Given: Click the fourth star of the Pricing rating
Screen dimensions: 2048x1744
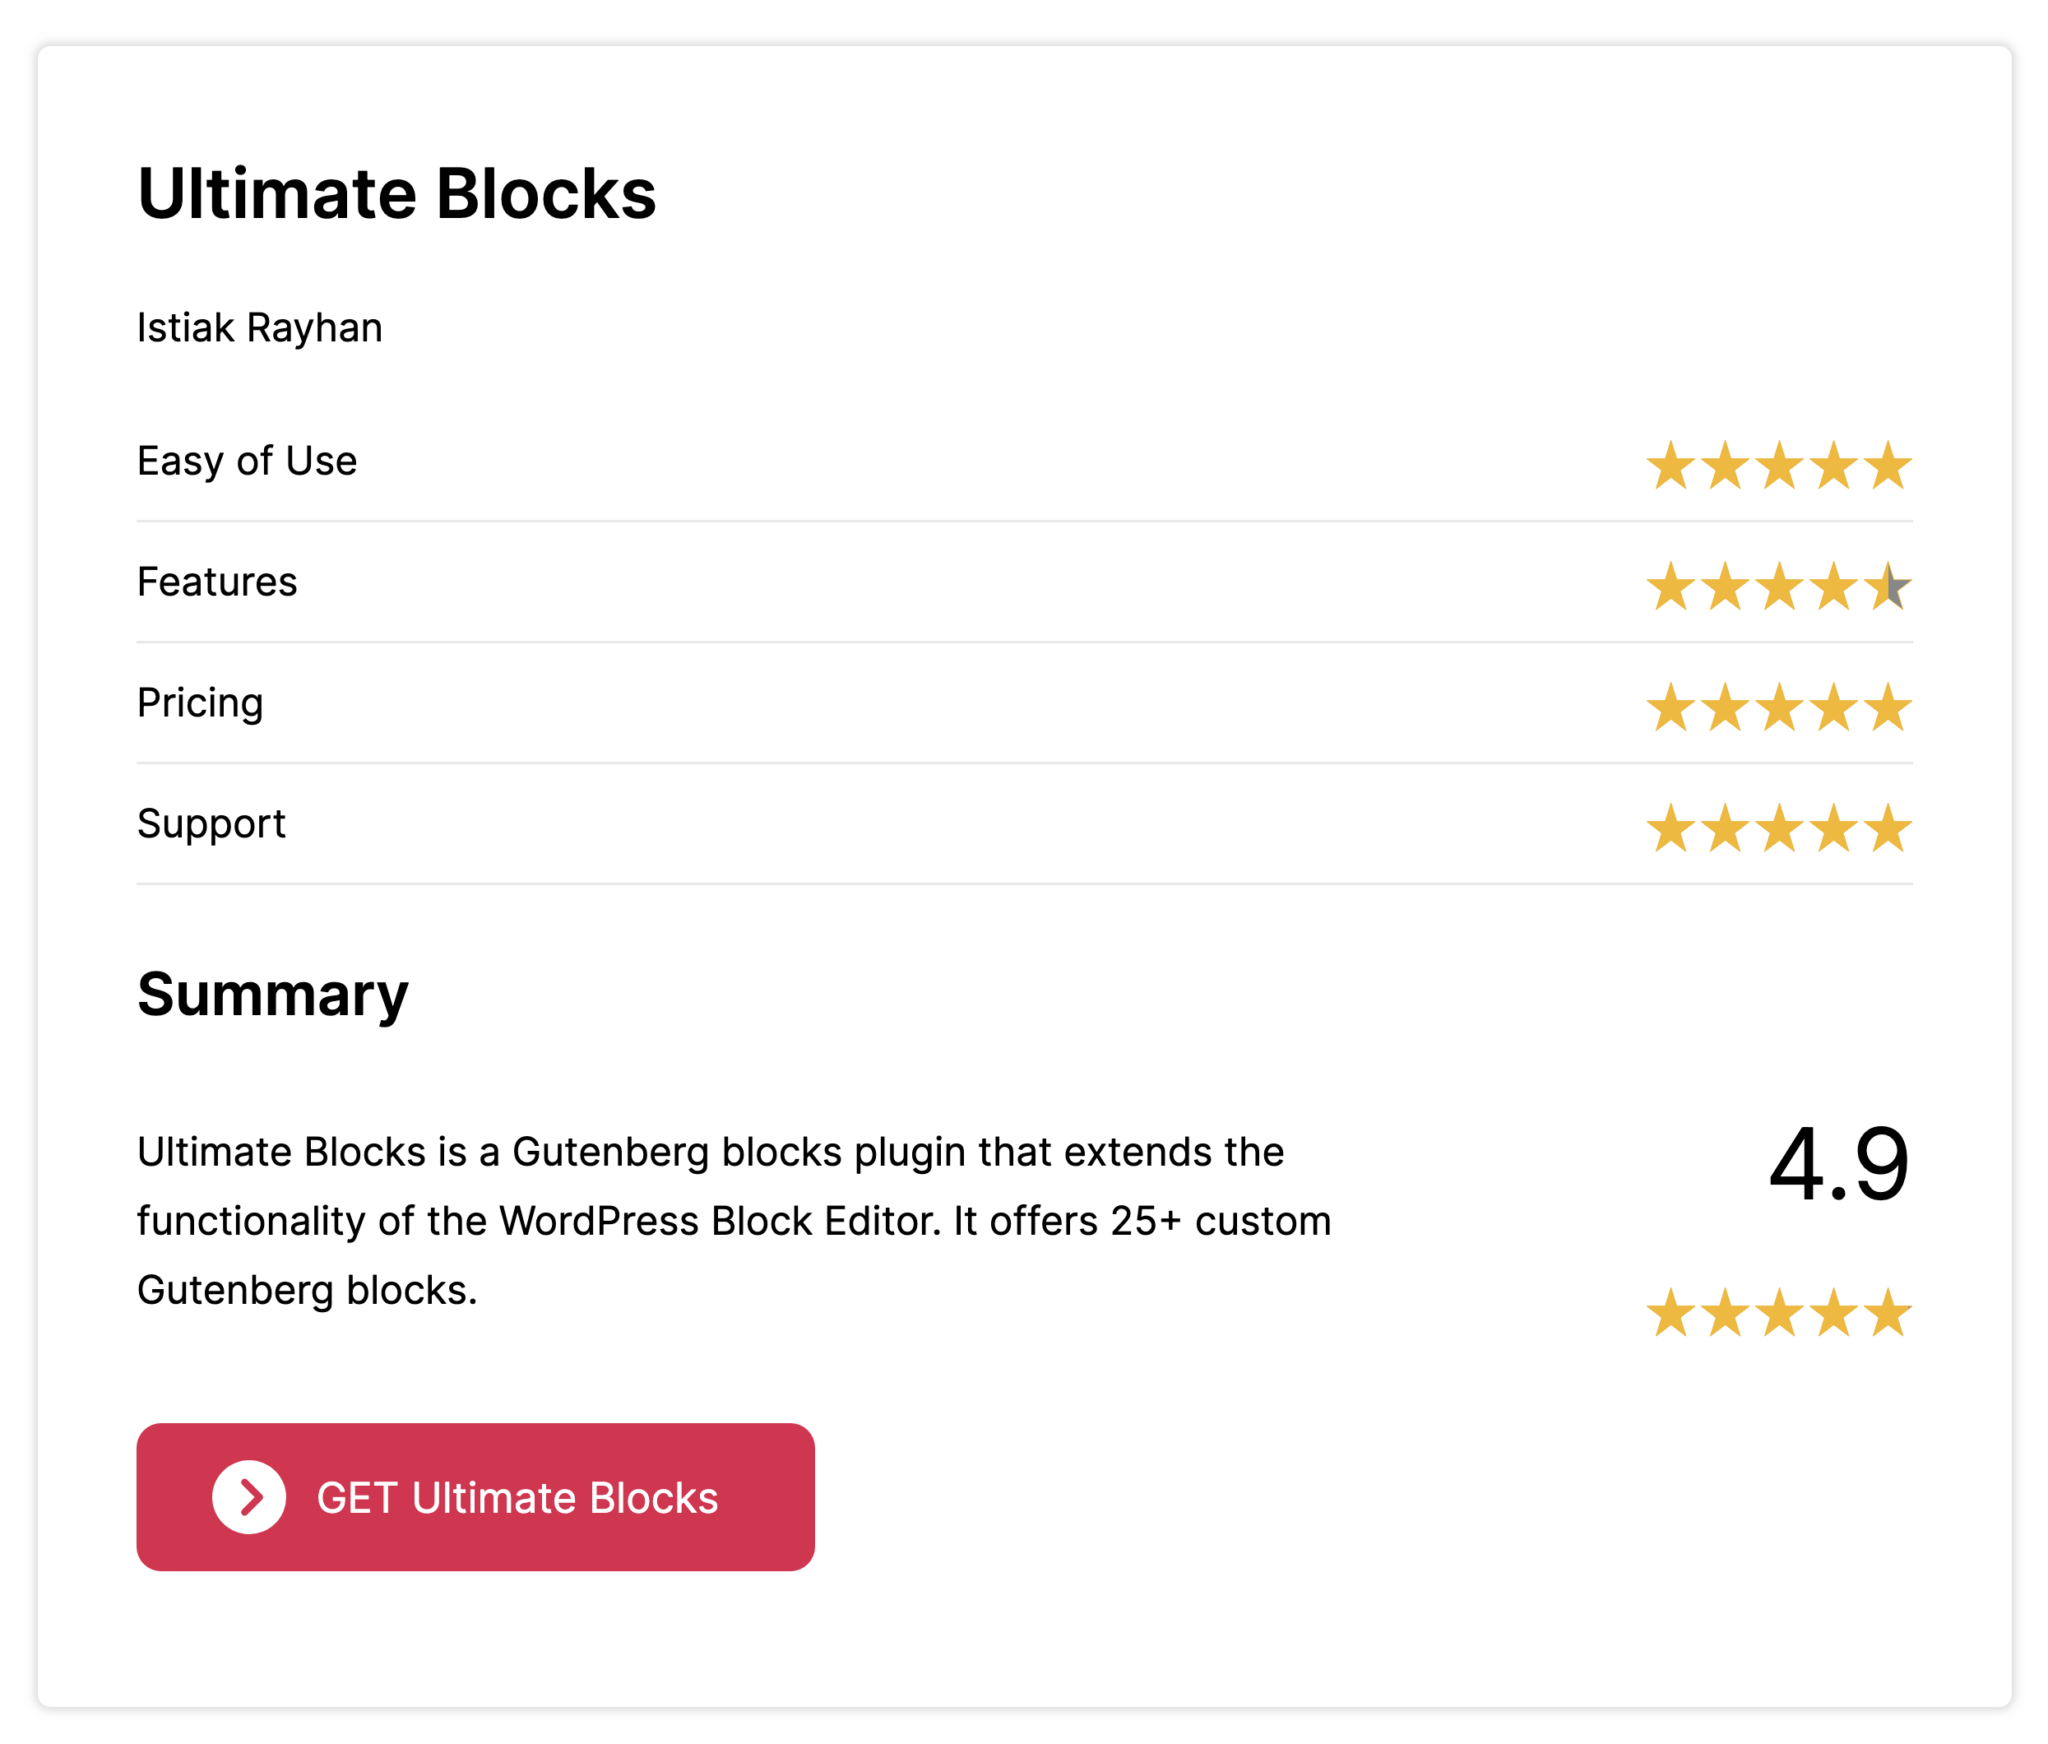Looking at the screenshot, I should tap(1834, 707).
